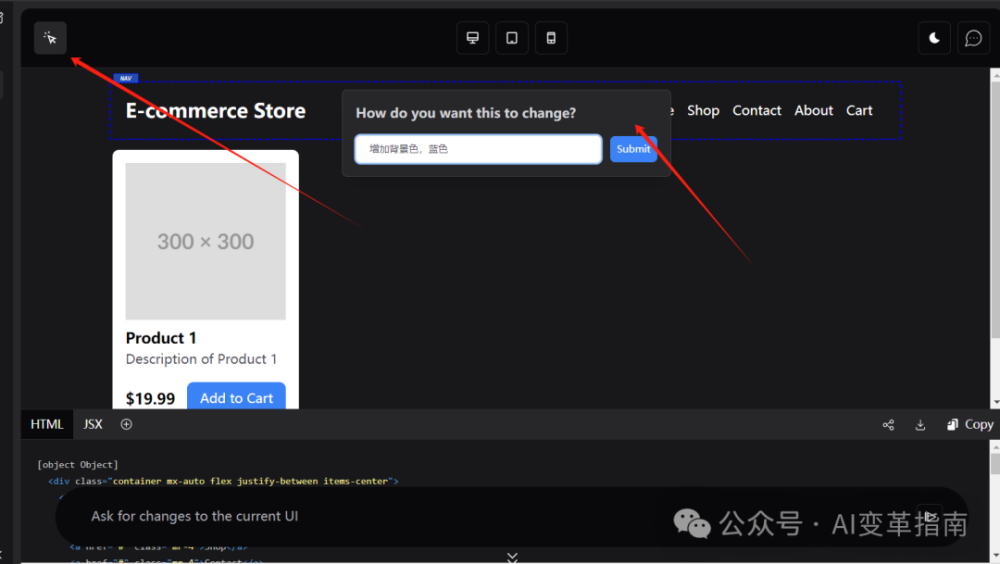Toggle dark mode with moon icon
The height and width of the screenshot is (564, 1000).
(x=934, y=38)
